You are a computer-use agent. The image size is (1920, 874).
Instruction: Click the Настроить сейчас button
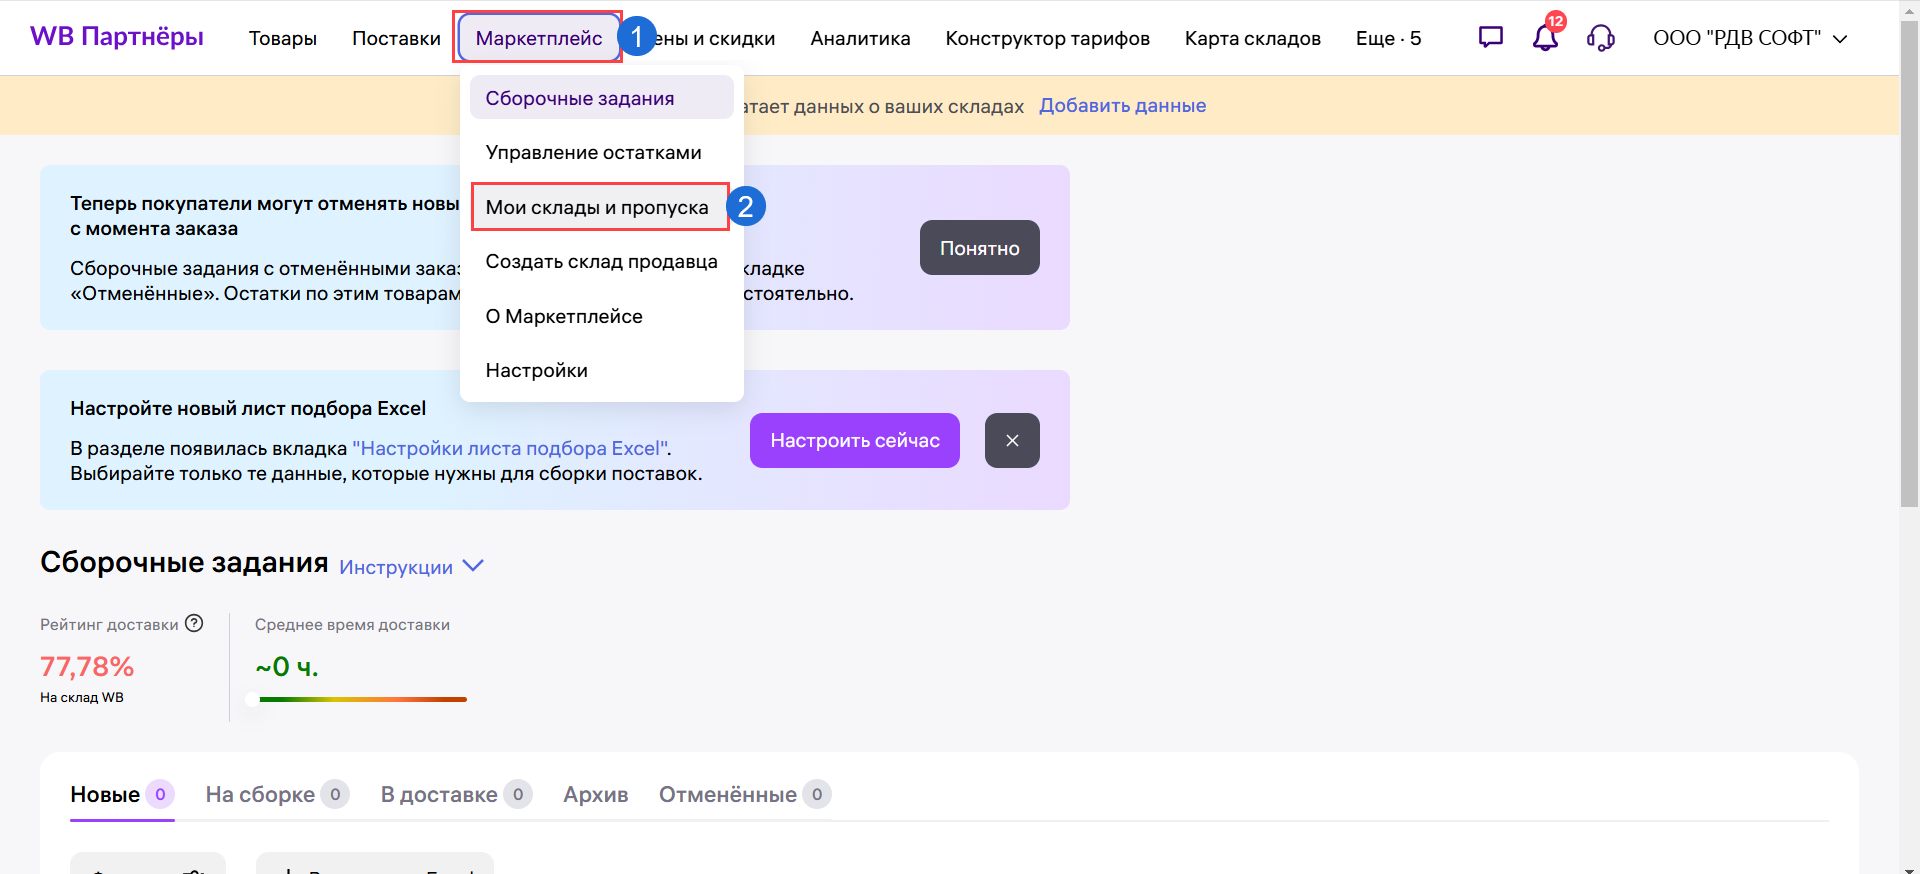[855, 440]
